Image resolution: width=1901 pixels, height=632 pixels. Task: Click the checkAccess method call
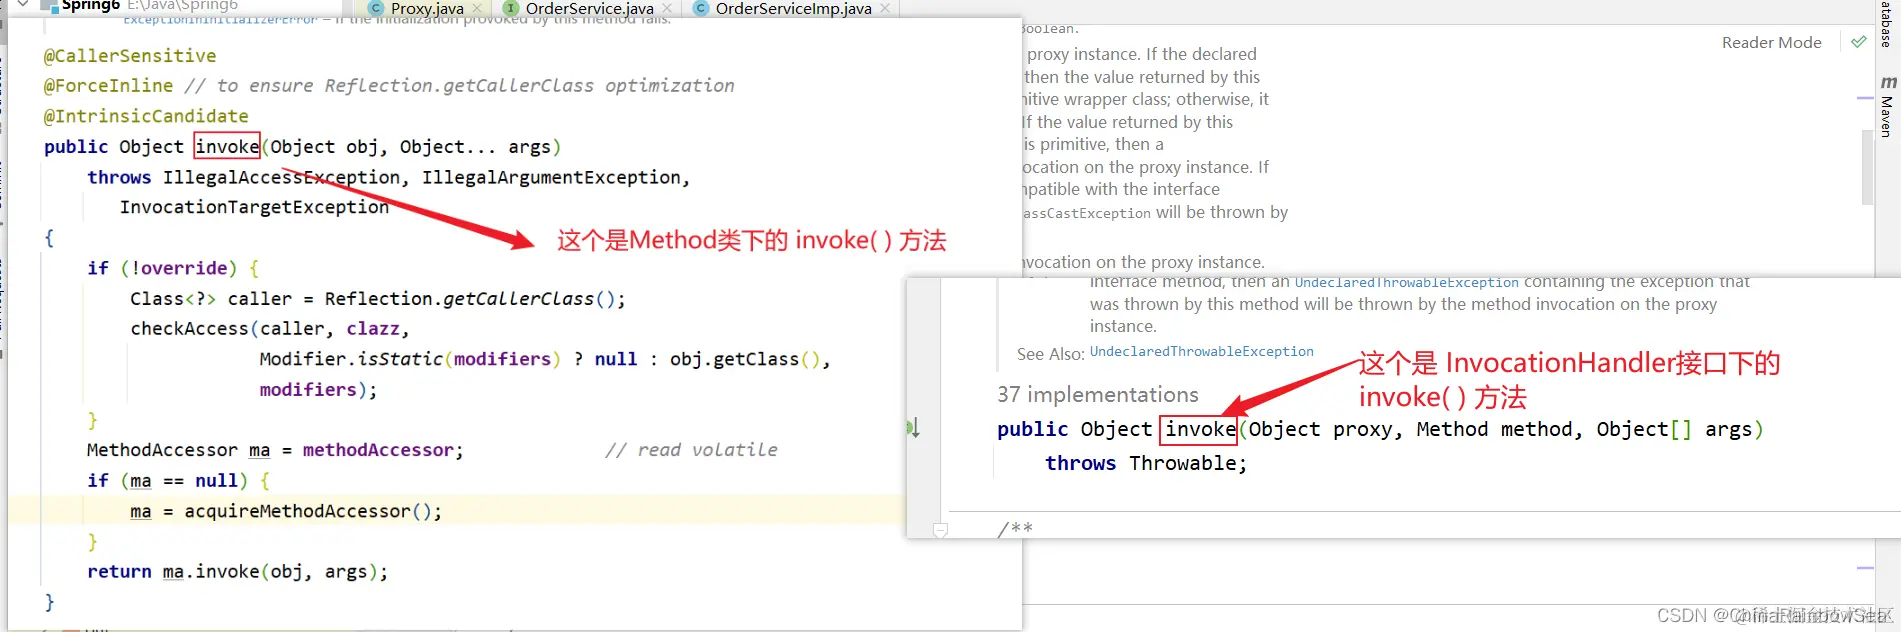pyautogui.click(x=189, y=329)
